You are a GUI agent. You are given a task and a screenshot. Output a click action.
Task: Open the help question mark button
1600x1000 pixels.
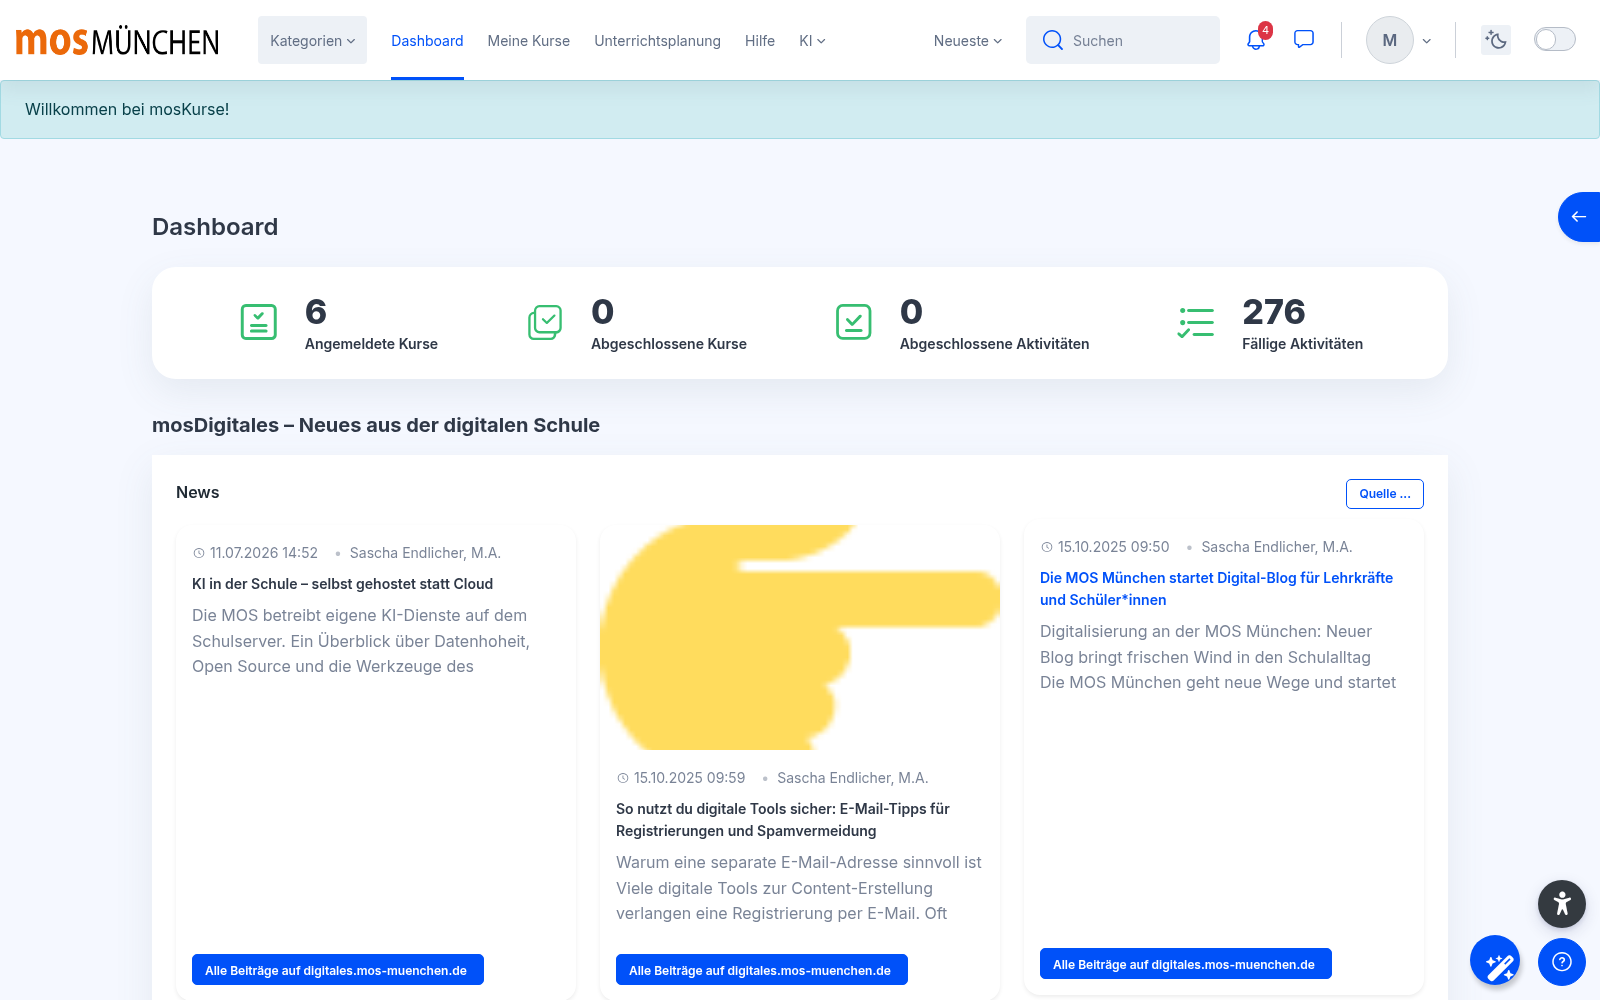[x=1562, y=962]
